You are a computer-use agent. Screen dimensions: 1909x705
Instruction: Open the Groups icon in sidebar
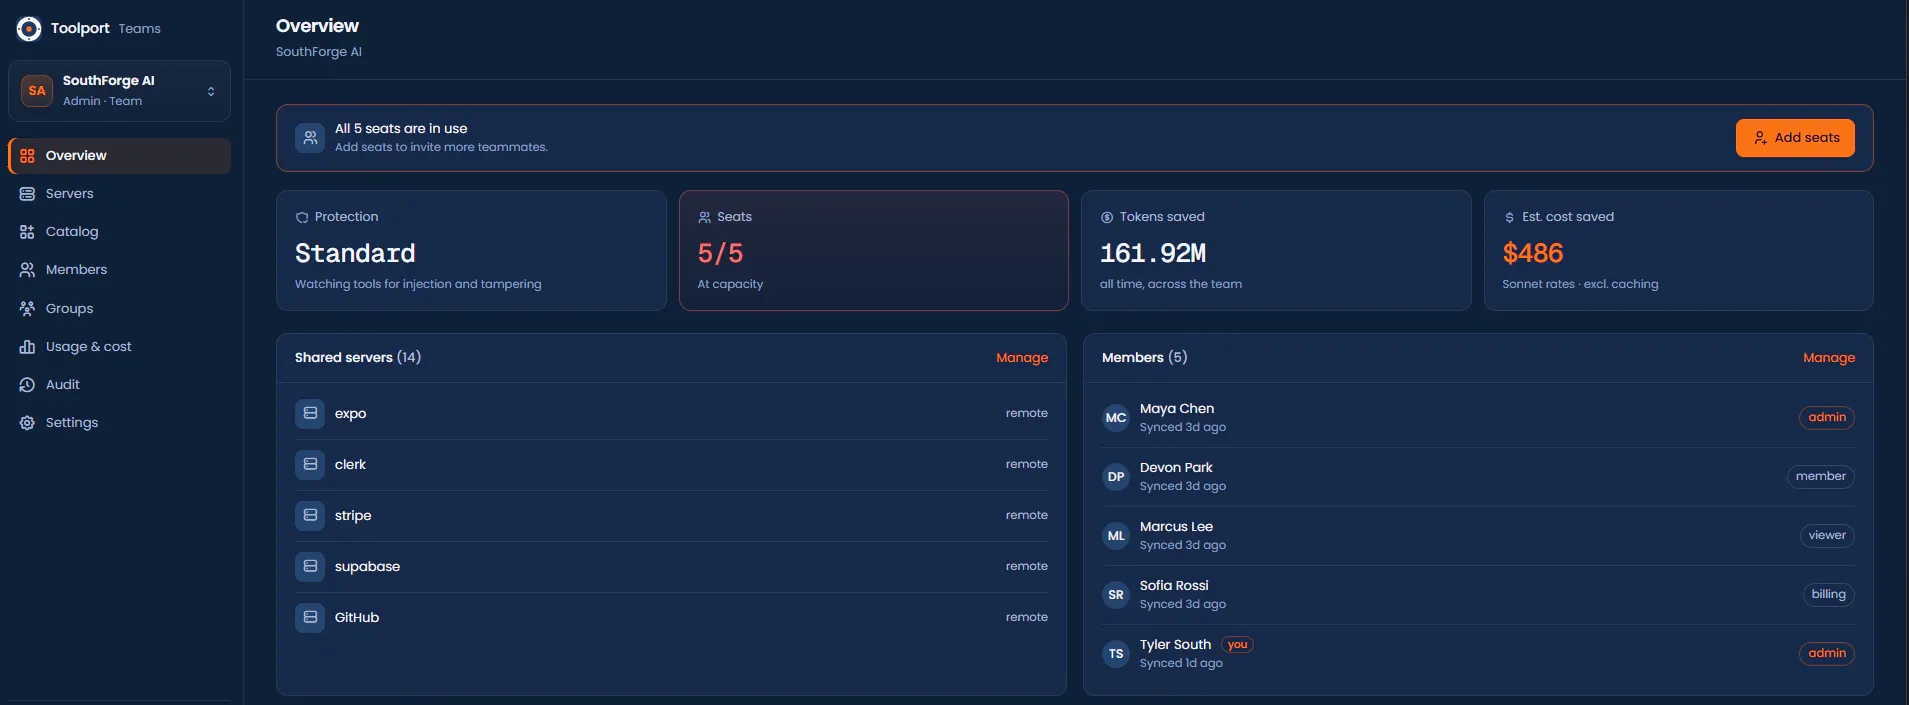[x=27, y=309]
